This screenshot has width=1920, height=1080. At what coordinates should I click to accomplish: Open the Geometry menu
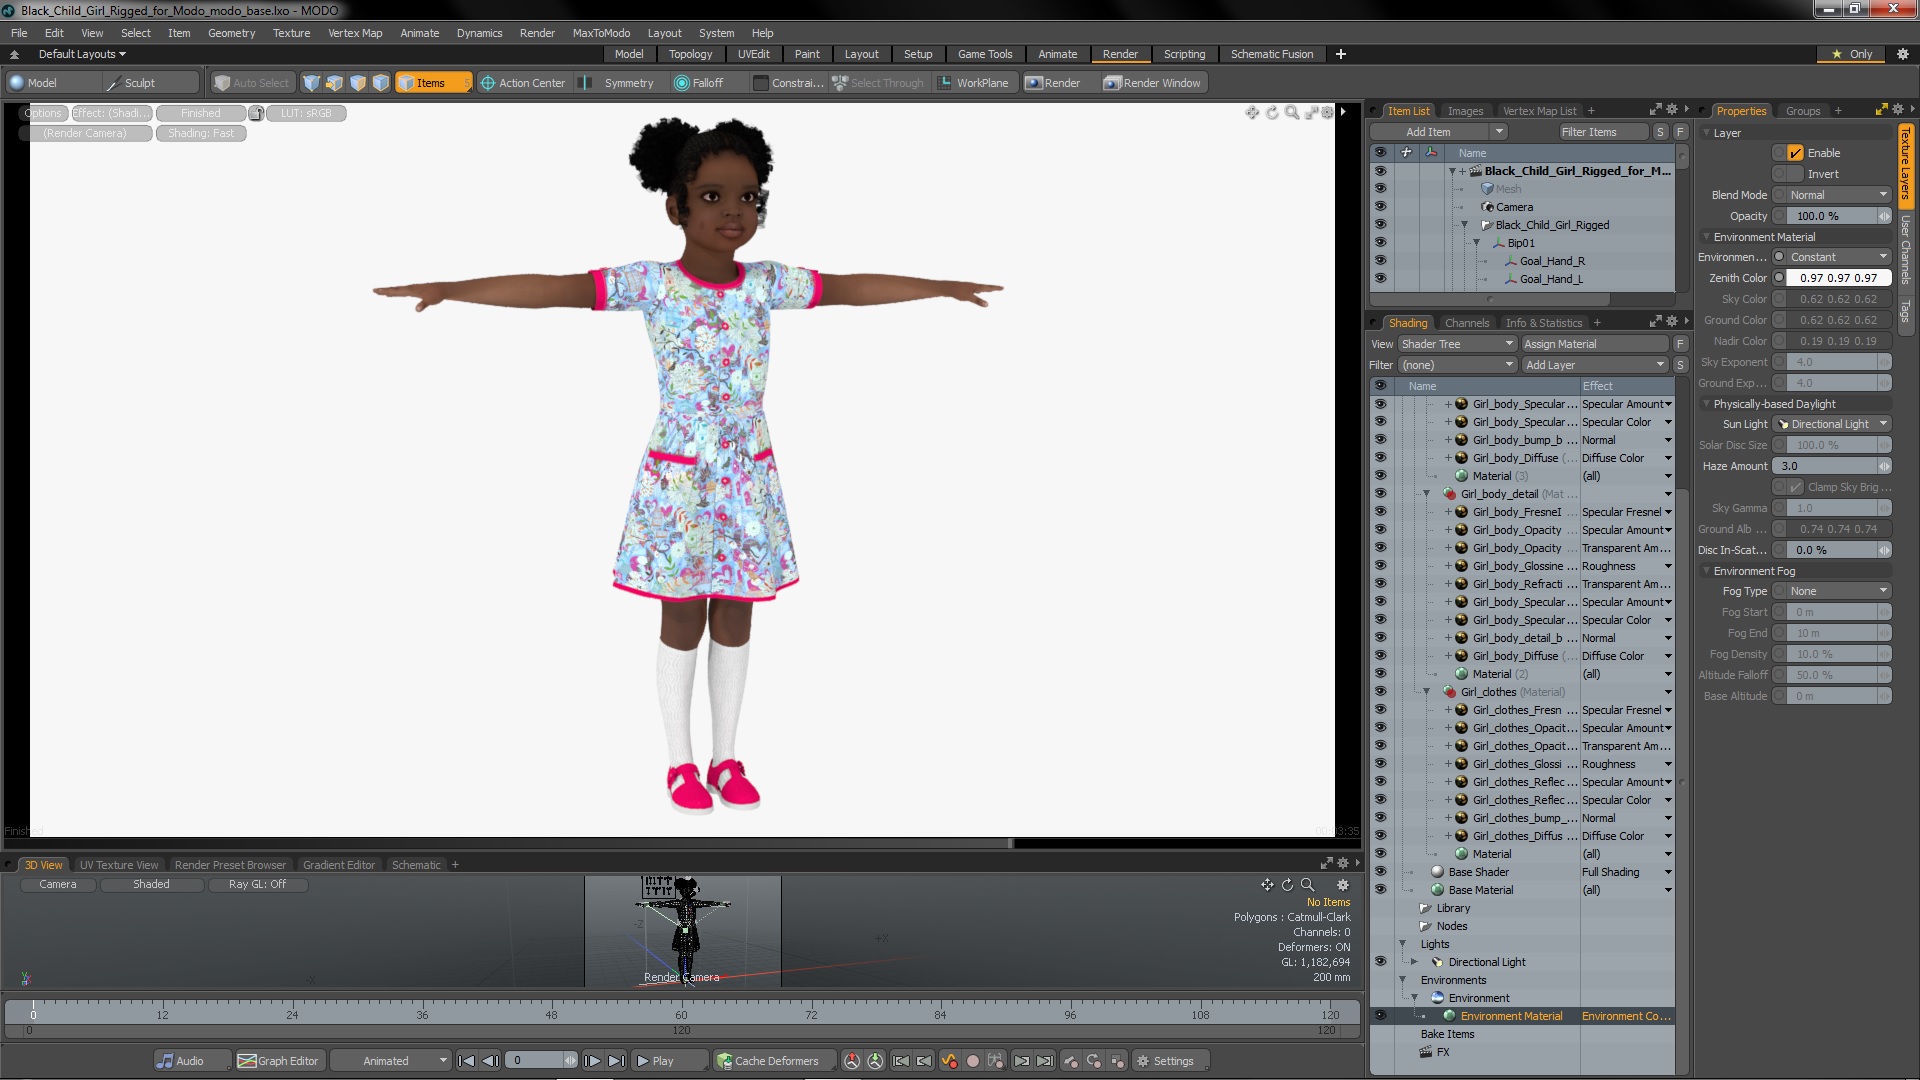(x=231, y=33)
